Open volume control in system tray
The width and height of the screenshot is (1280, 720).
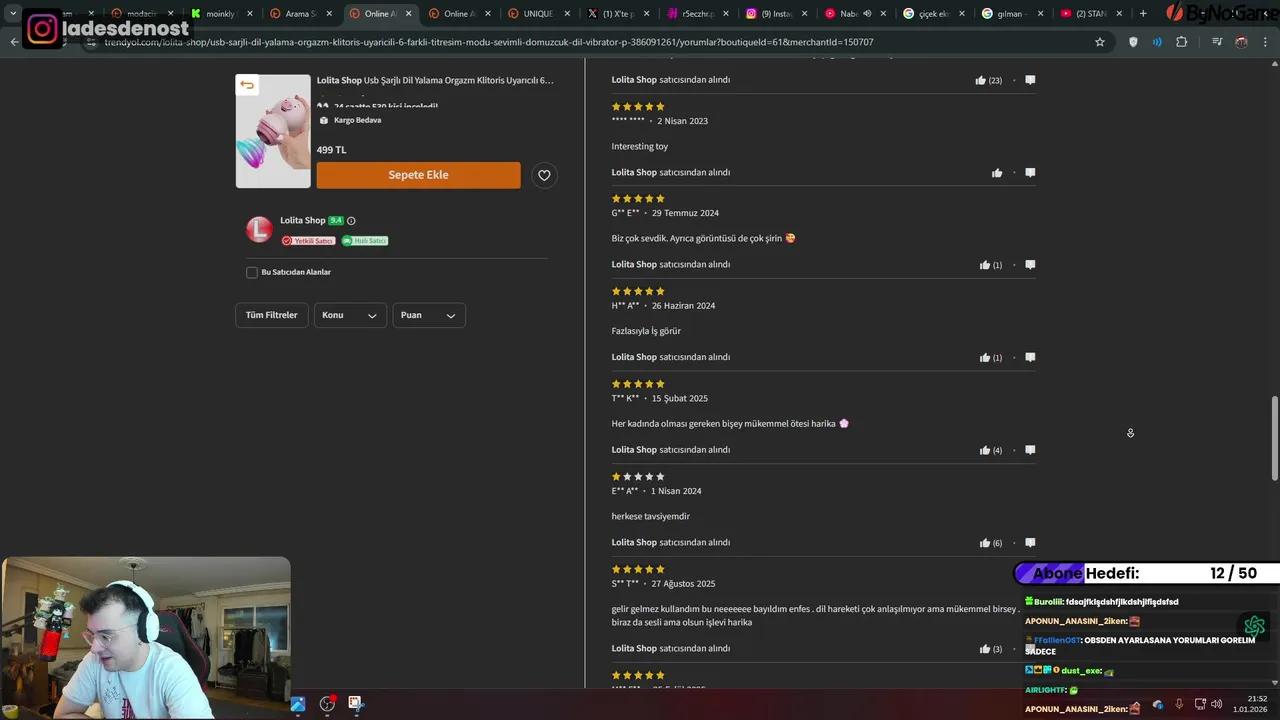pyautogui.click(x=1217, y=704)
